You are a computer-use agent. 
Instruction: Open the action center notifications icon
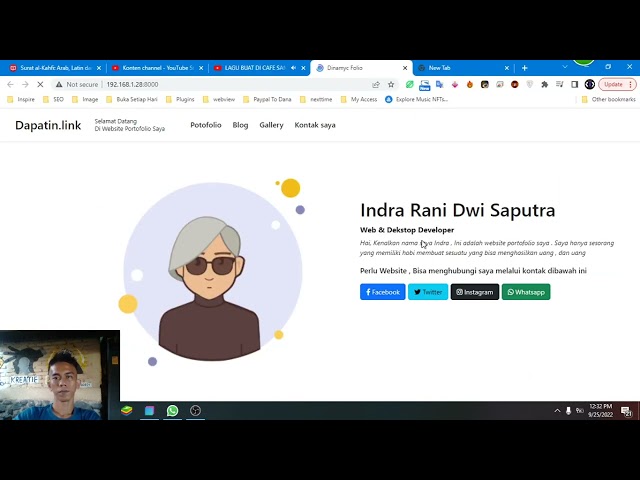(626, 411)
